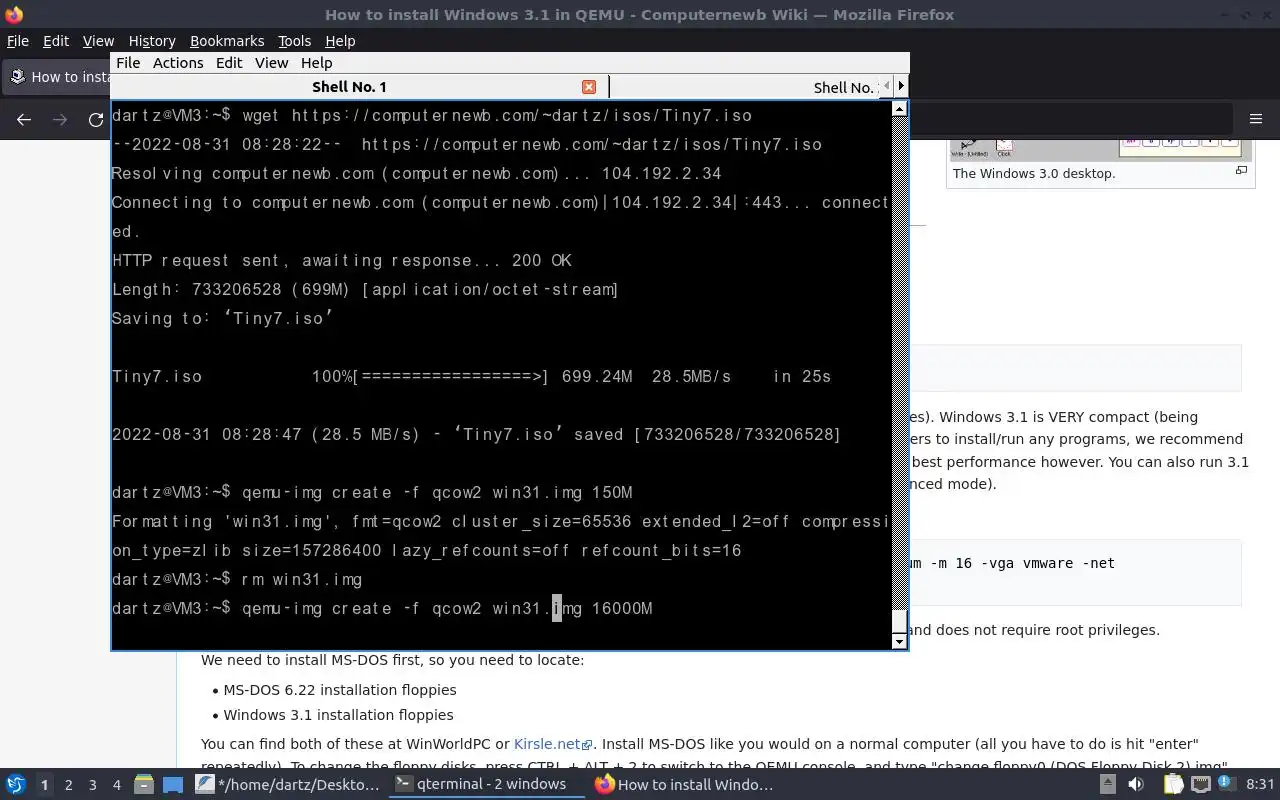Close the Shell No. 1 tab

589,87
